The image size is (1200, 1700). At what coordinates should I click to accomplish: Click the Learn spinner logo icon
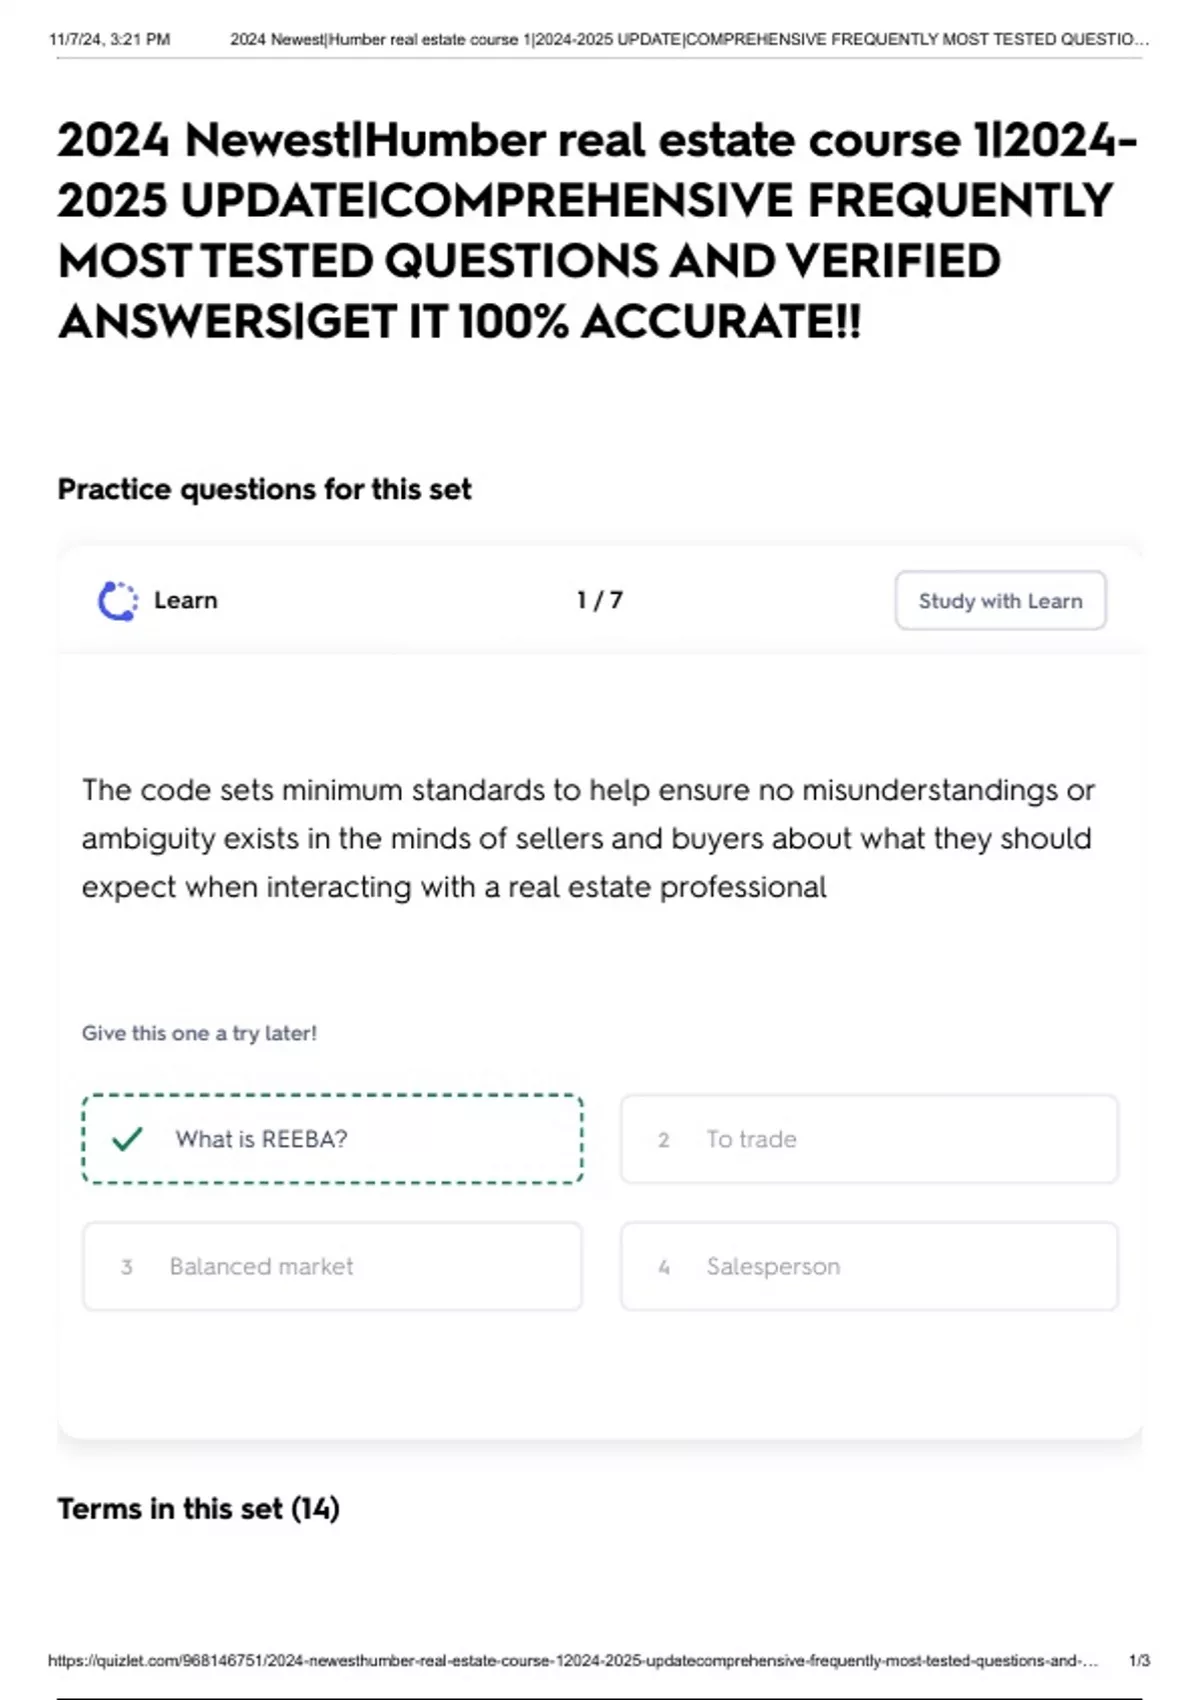[x=118, y=601]
